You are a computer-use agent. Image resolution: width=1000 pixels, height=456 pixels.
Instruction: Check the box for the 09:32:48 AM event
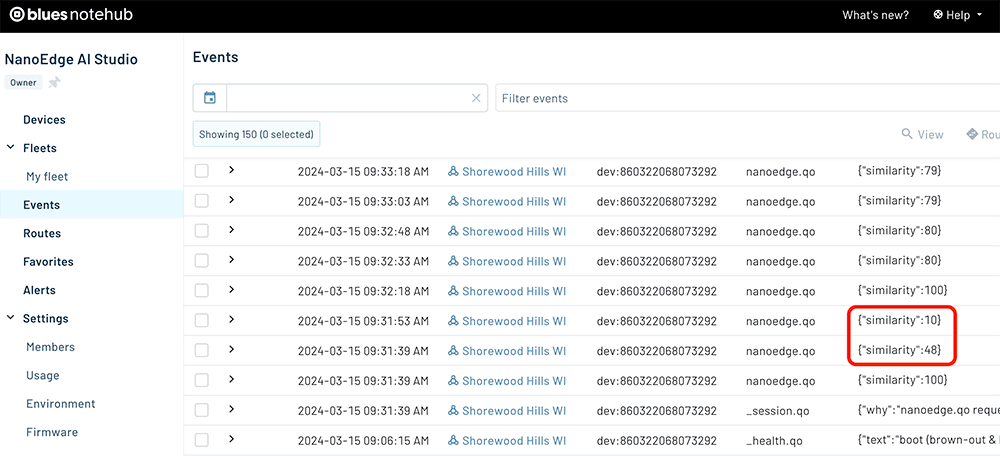[202, 231]
